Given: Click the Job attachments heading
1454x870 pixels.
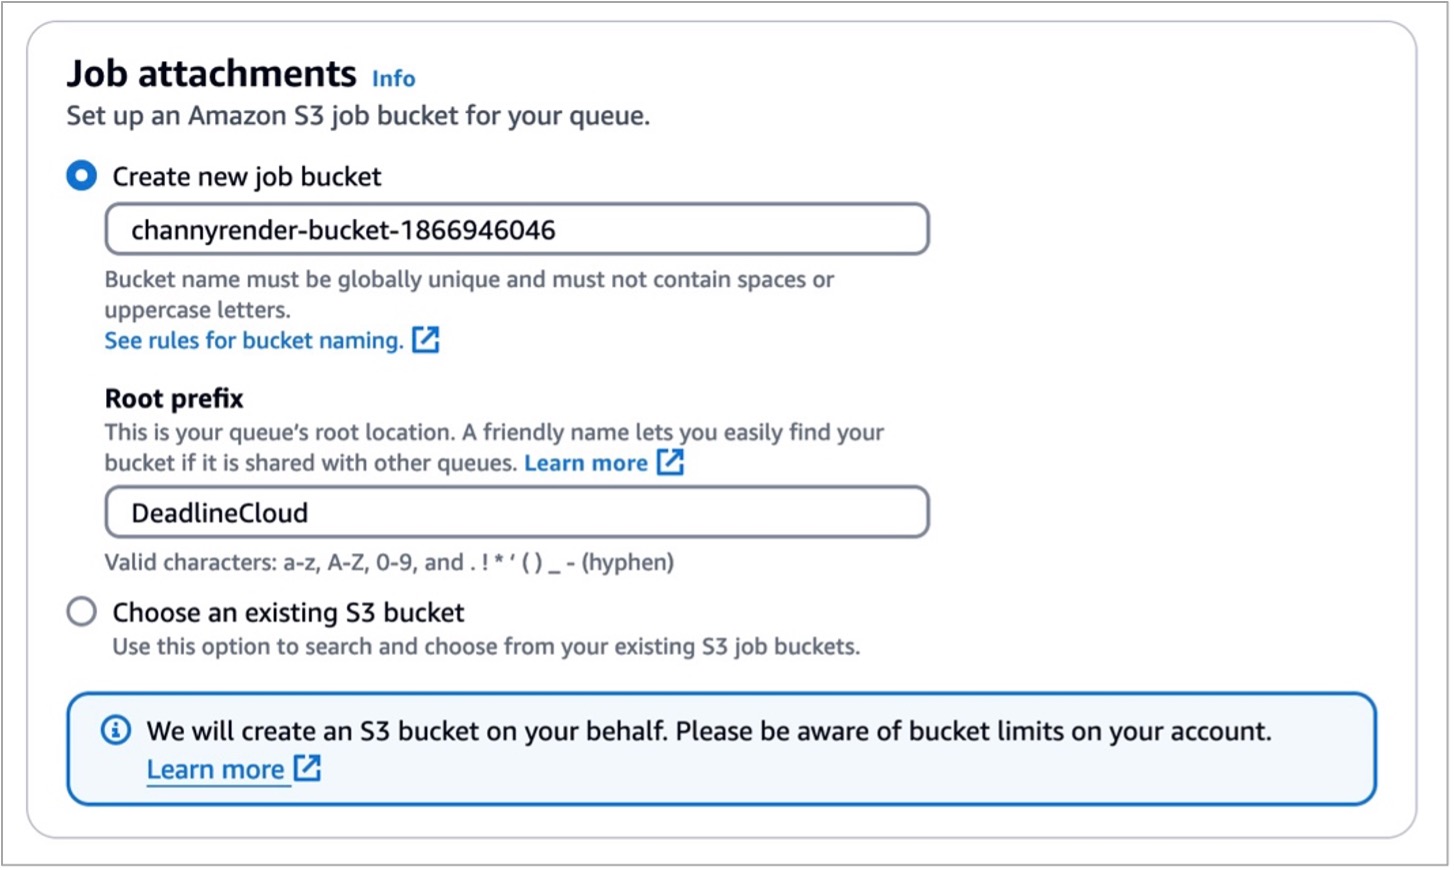Looking at the screenshot, I should click(x=212, y=74).
